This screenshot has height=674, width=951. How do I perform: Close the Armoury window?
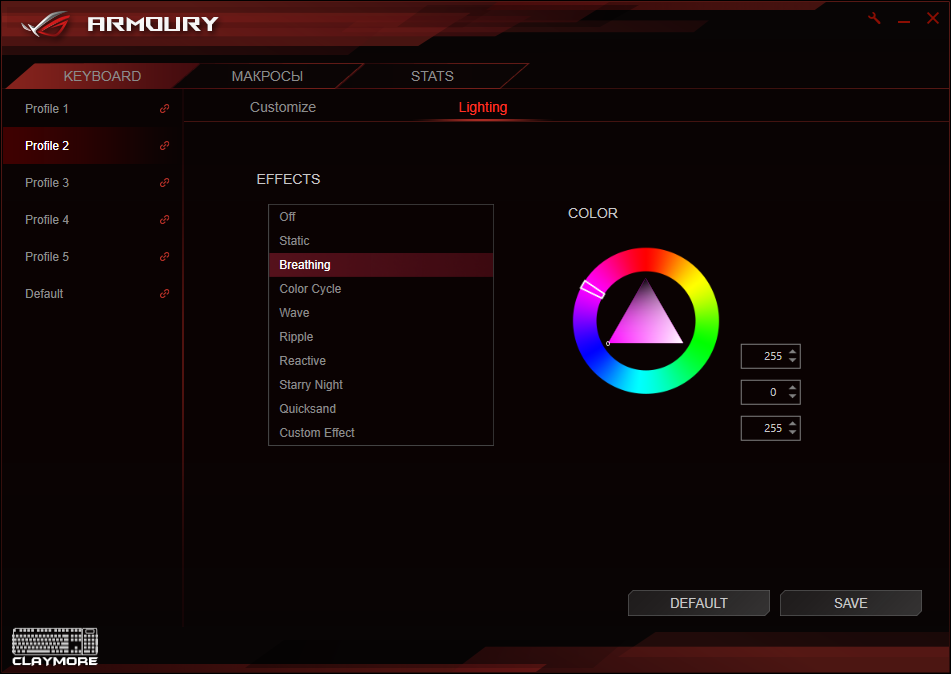click(933, 18)
